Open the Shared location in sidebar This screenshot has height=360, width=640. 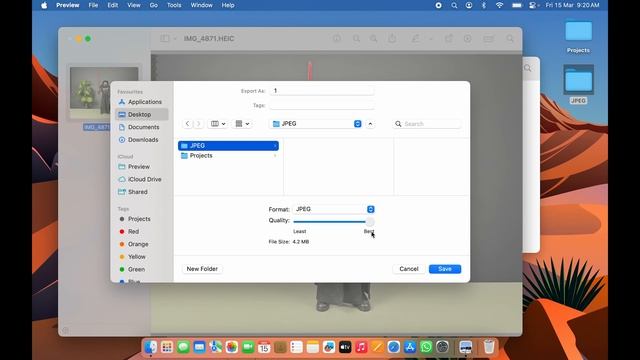click(133, 192)
